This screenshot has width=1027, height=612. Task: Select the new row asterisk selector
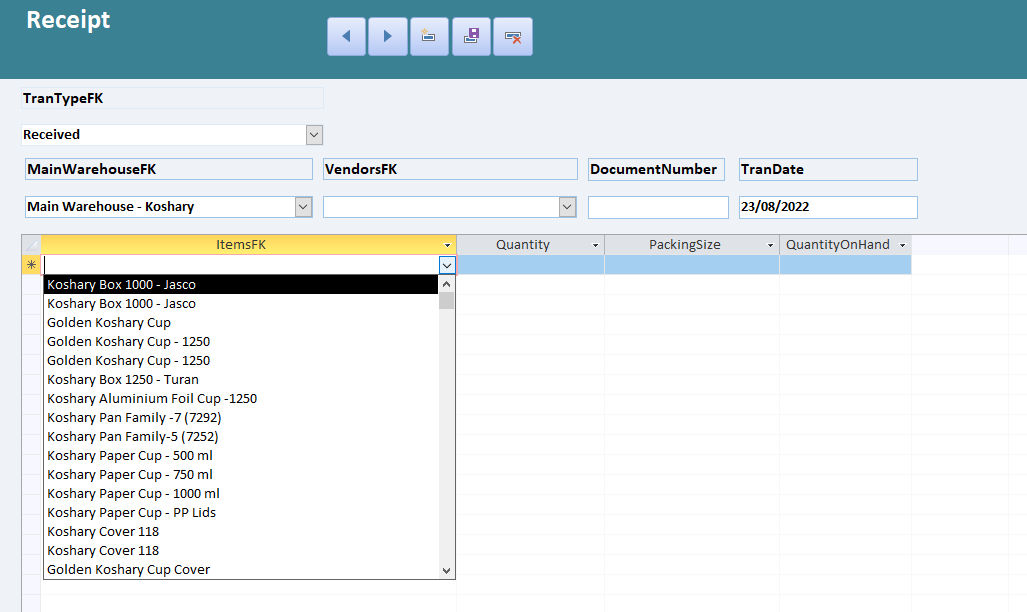tap(31, 265)
